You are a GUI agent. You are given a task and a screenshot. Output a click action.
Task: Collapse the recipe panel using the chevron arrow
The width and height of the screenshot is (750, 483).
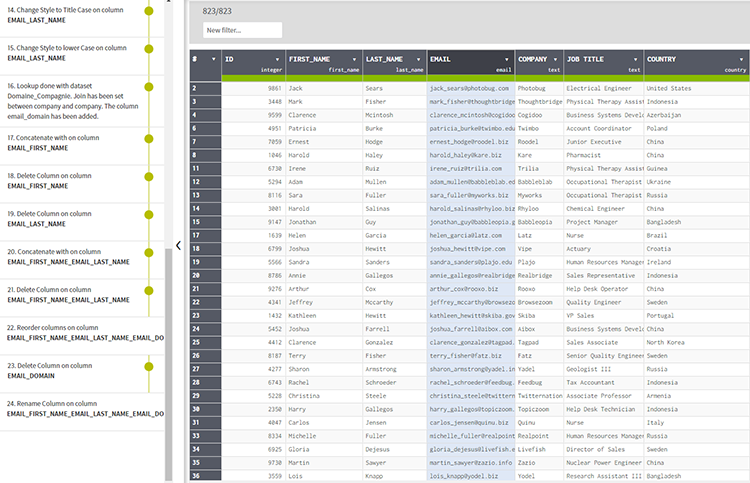click(x=177, y=245)
